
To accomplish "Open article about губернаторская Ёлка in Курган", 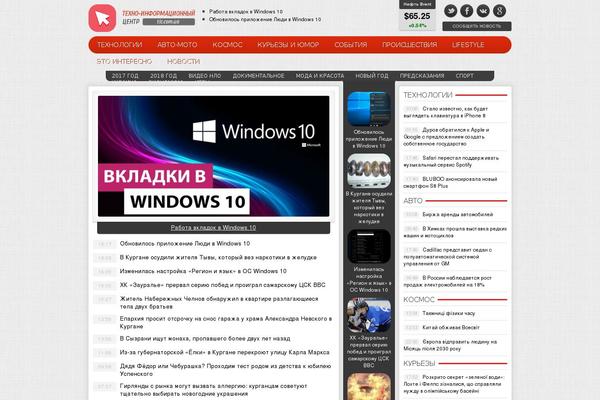I will click(225, 352).
